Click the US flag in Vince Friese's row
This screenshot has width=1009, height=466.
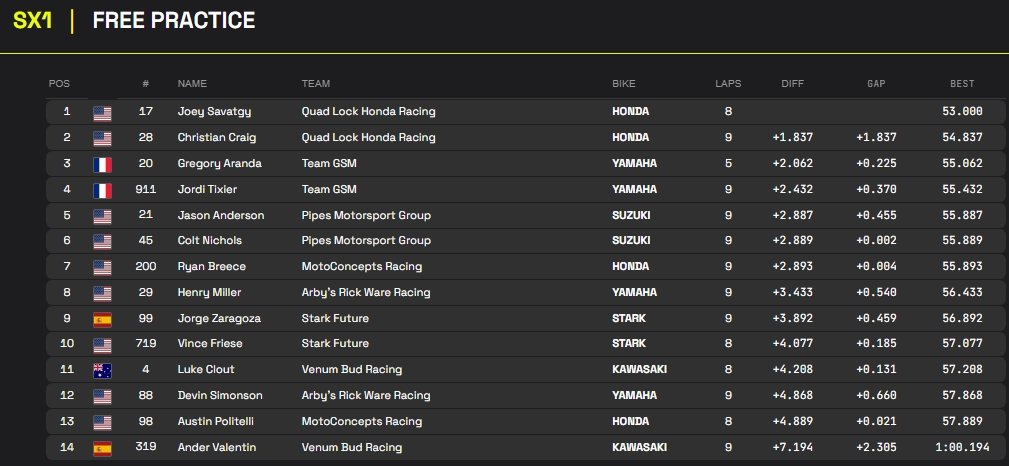tap(102, 344)
